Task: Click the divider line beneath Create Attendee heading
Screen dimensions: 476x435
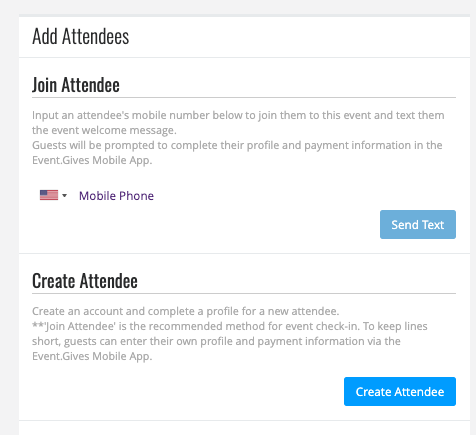Action: tap(244, 294)
